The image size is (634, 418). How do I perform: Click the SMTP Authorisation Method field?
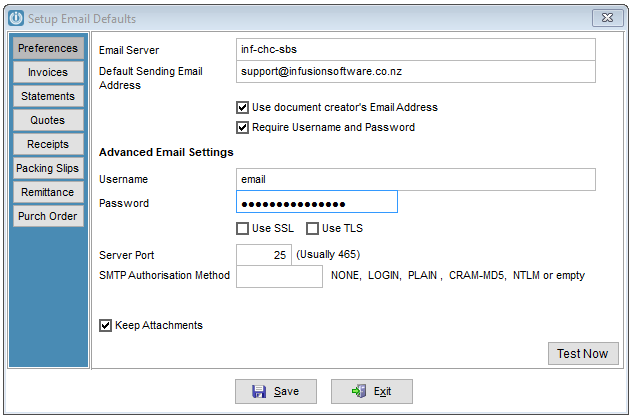click(x=279, y=277)
